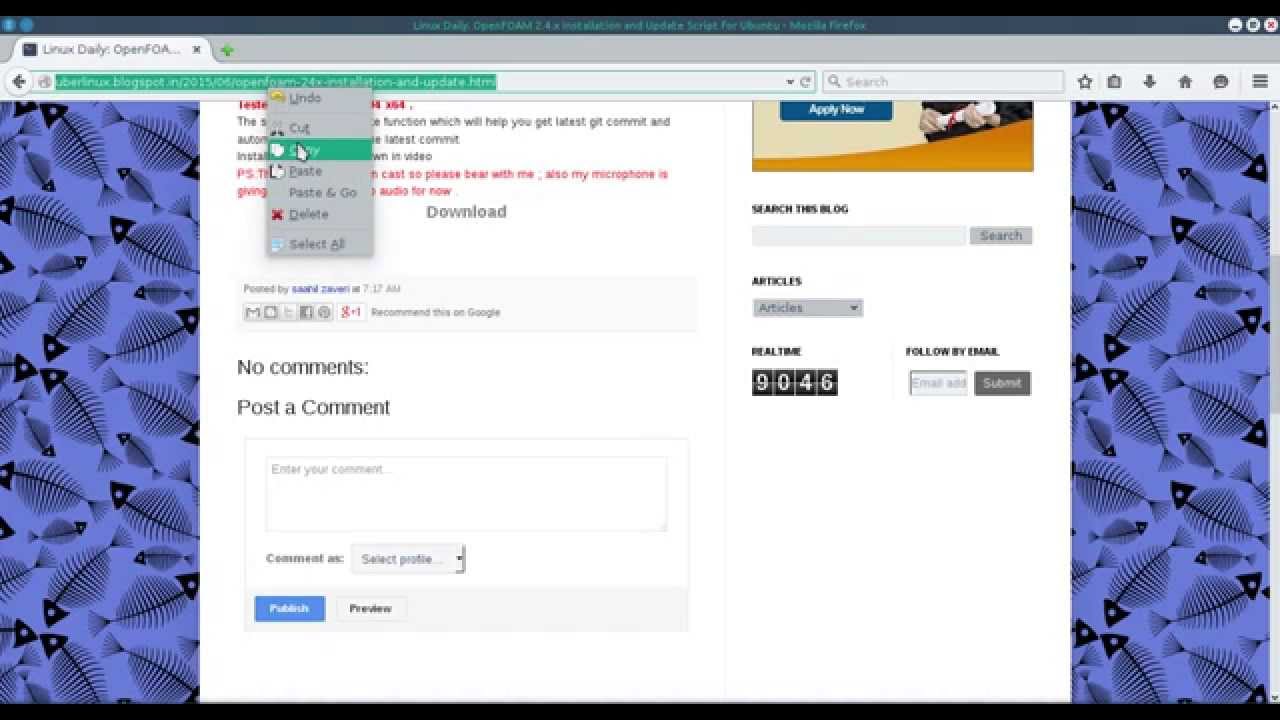Click the realtime visitor counter 9046
This screenshot has height=720, width=1280.
click(794, 382)
